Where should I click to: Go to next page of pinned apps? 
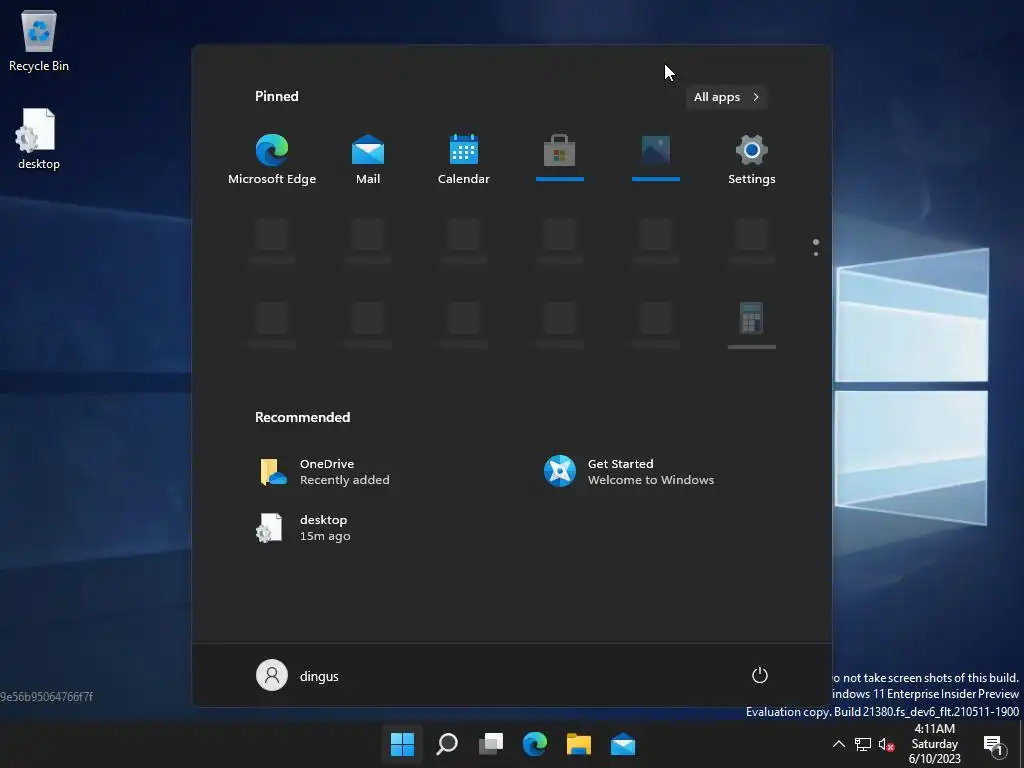(x=816, y=253)
